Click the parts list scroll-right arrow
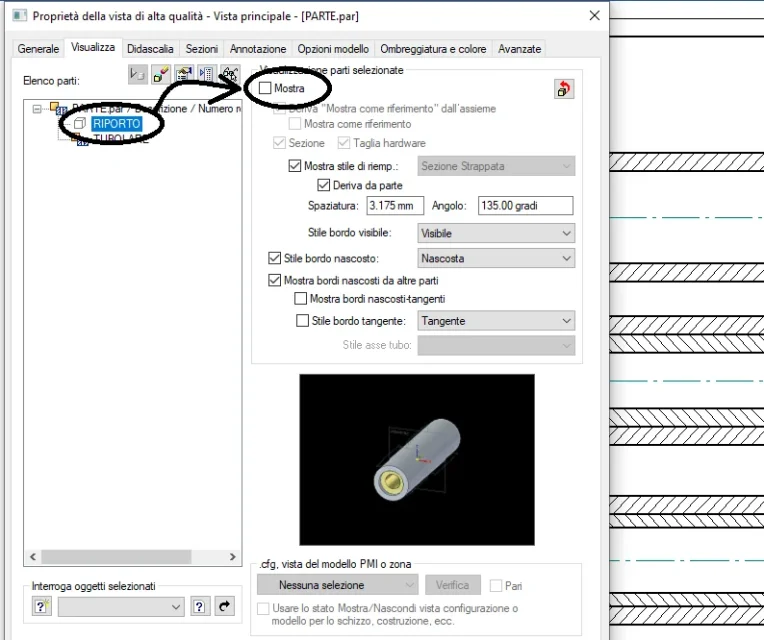 pos(232,556)
